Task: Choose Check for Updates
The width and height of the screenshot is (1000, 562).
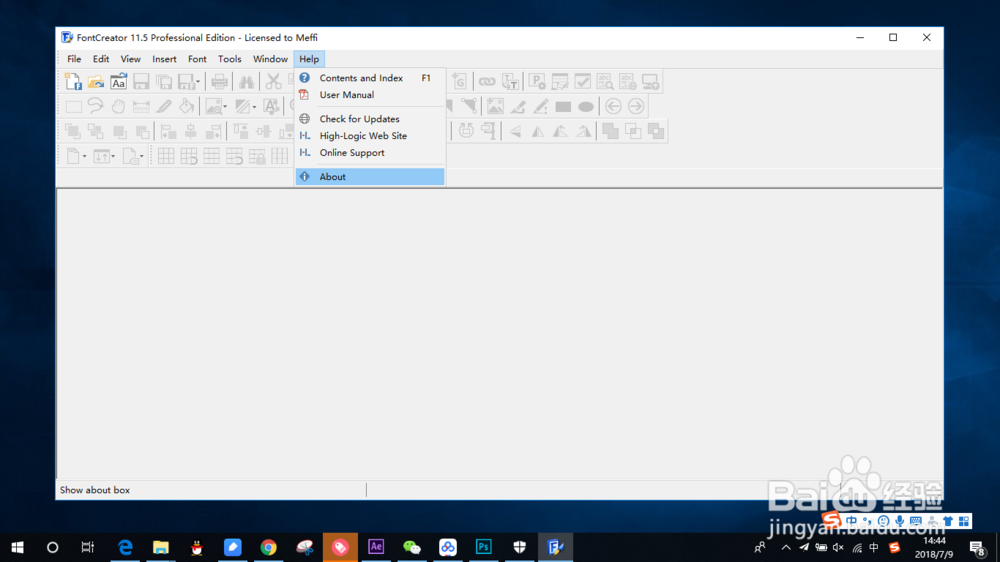Action: tap(370, 119)
